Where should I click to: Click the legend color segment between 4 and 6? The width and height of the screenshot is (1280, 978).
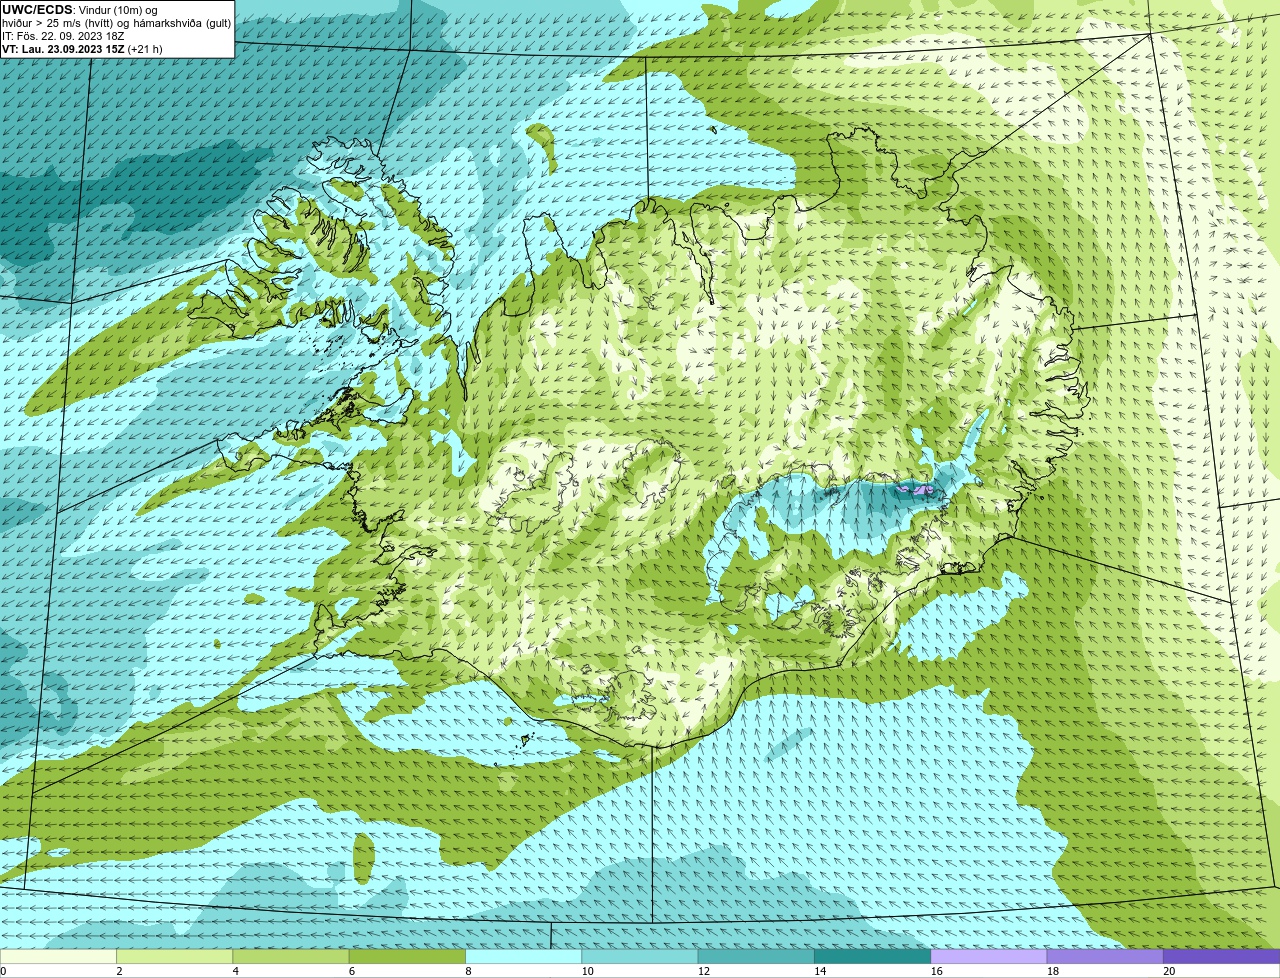coord(291,956)
